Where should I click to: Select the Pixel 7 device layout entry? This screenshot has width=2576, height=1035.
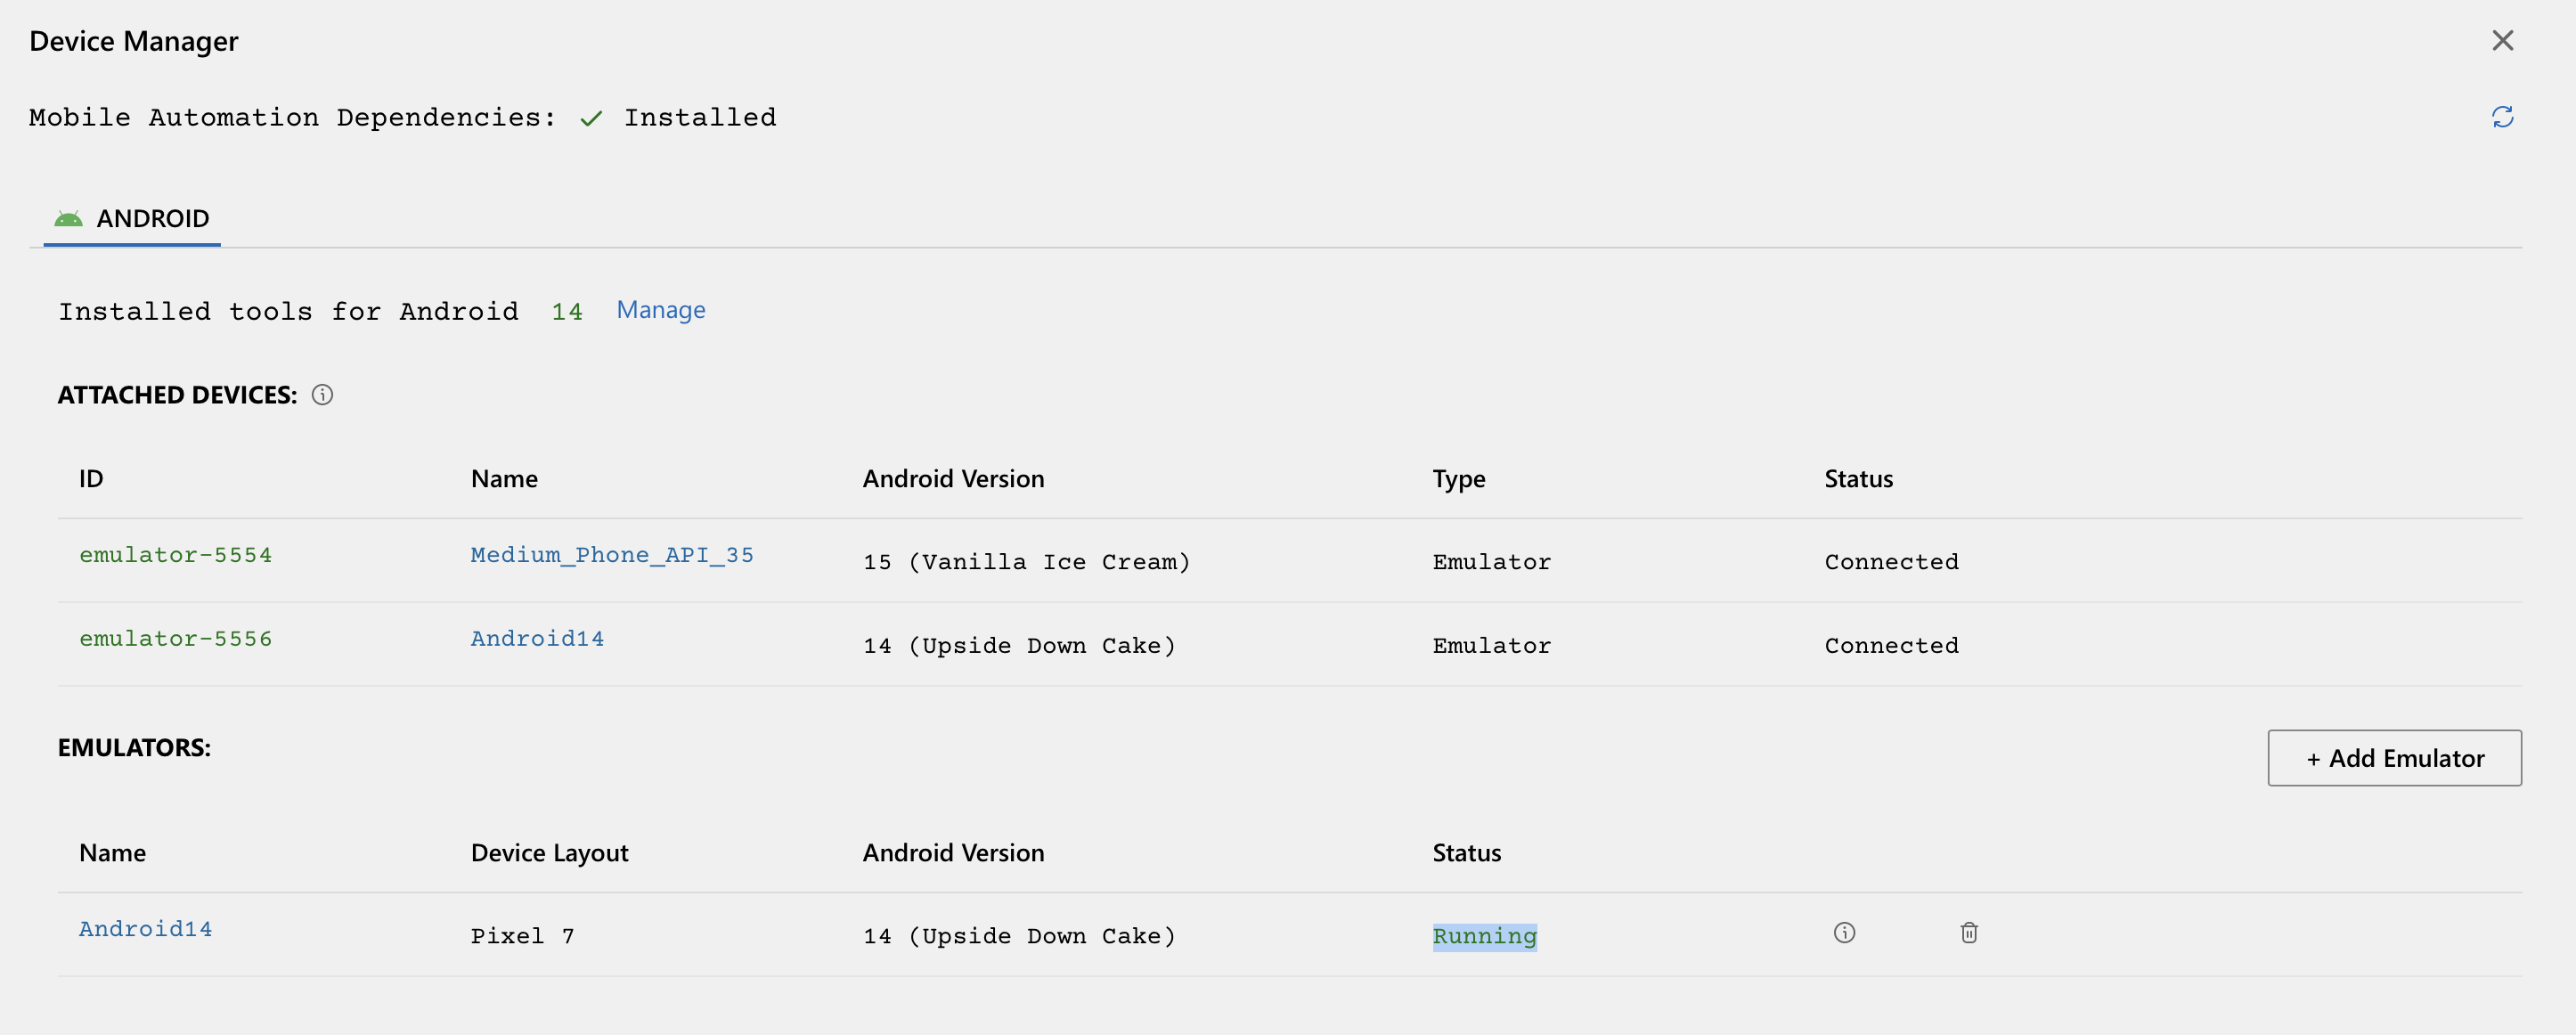point(521,936)
